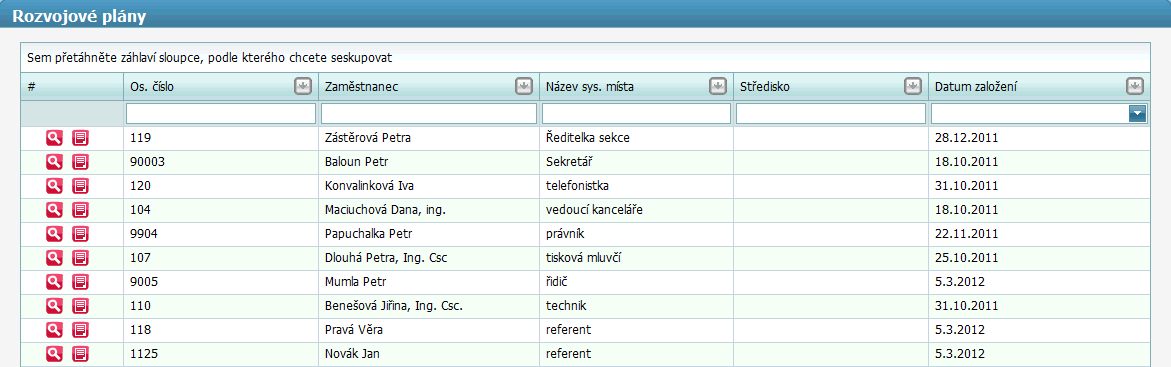This screenshot has width=1171, height=367.
Task: Open document icon for Pravá Věra
Action: click(80, 330)
